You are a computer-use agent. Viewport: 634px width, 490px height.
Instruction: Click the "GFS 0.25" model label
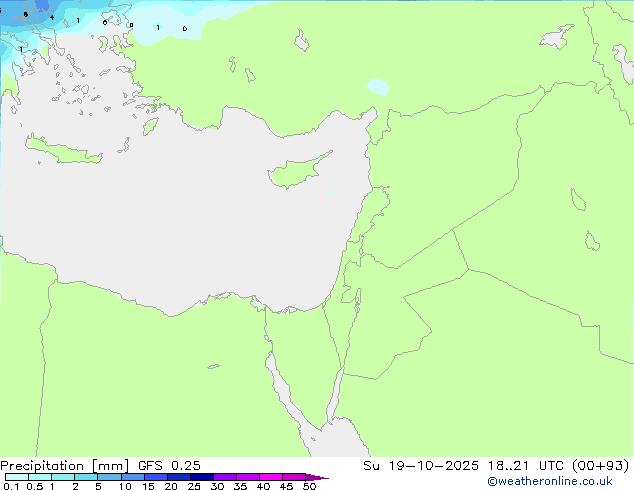point(169,466)
